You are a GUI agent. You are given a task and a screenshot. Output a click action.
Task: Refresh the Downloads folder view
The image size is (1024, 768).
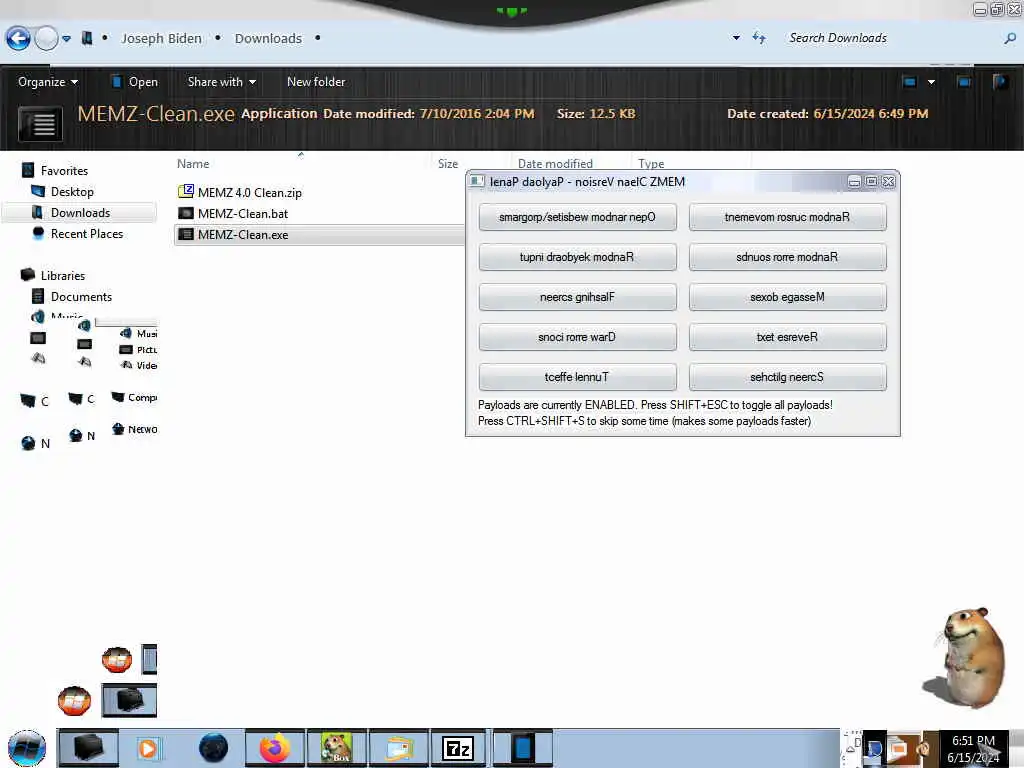pyautogui.click(x=759, y=38)
